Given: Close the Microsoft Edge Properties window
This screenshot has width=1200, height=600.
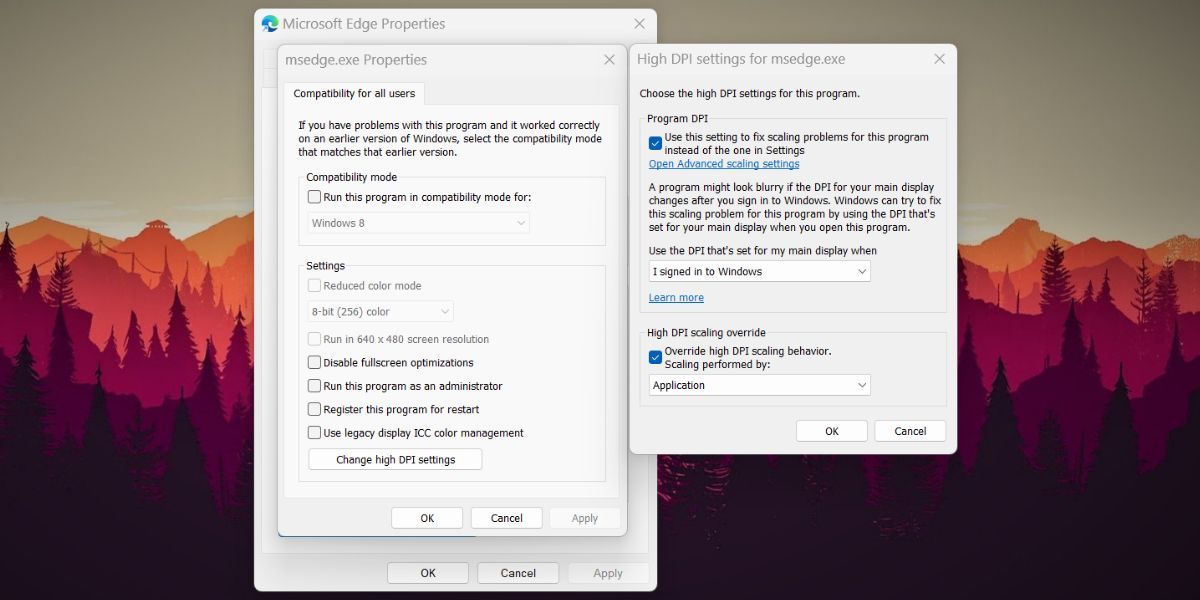Looking at the screenshot, I should pyautogui.click(x=640, y=23).
